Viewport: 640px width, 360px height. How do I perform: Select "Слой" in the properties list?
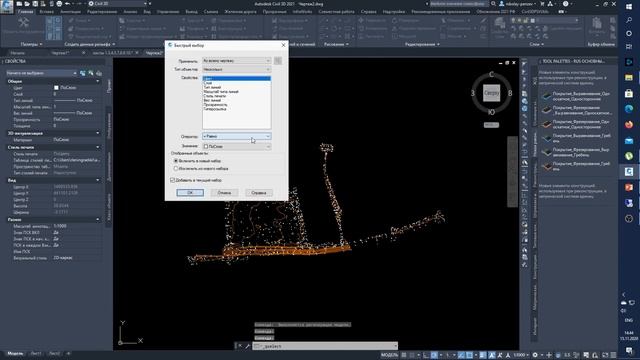(208, 83)
